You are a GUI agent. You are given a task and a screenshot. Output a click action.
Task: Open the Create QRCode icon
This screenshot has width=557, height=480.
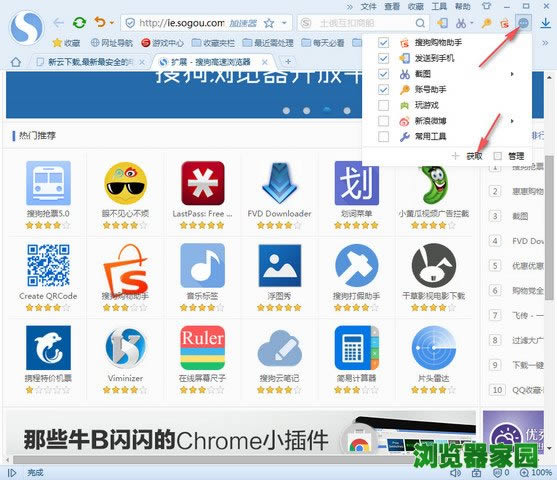(48, 265)
